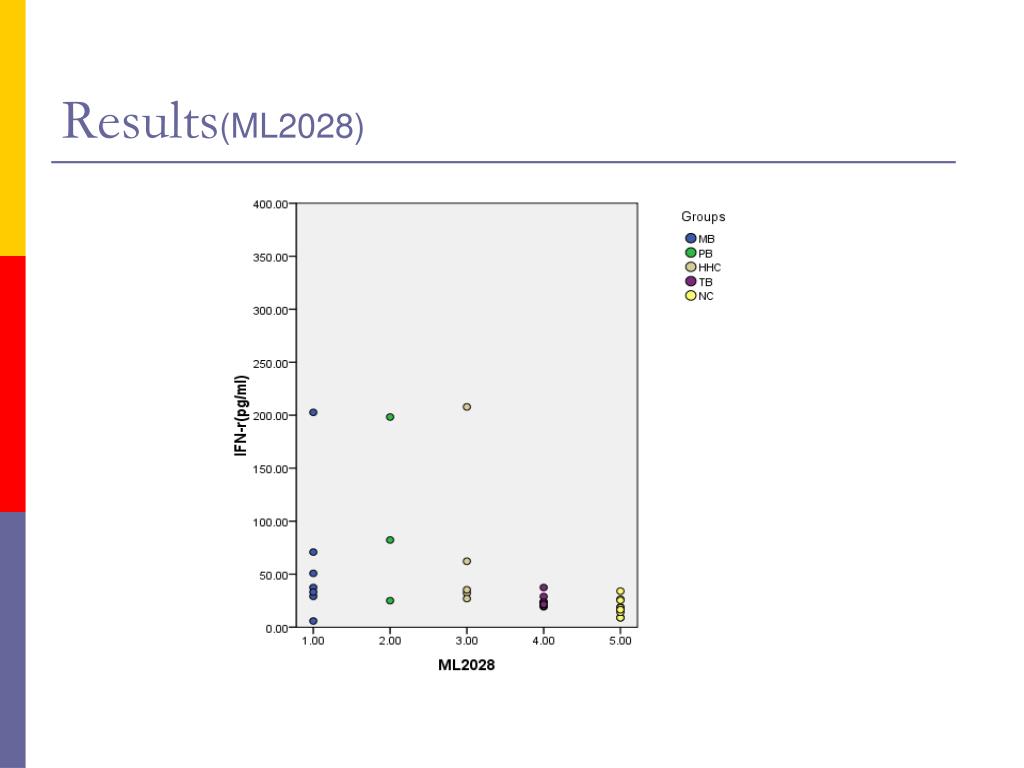The image size is (1024, 768).
Task: Click the '50.00' y-axis label
Action: click(274, 575)
